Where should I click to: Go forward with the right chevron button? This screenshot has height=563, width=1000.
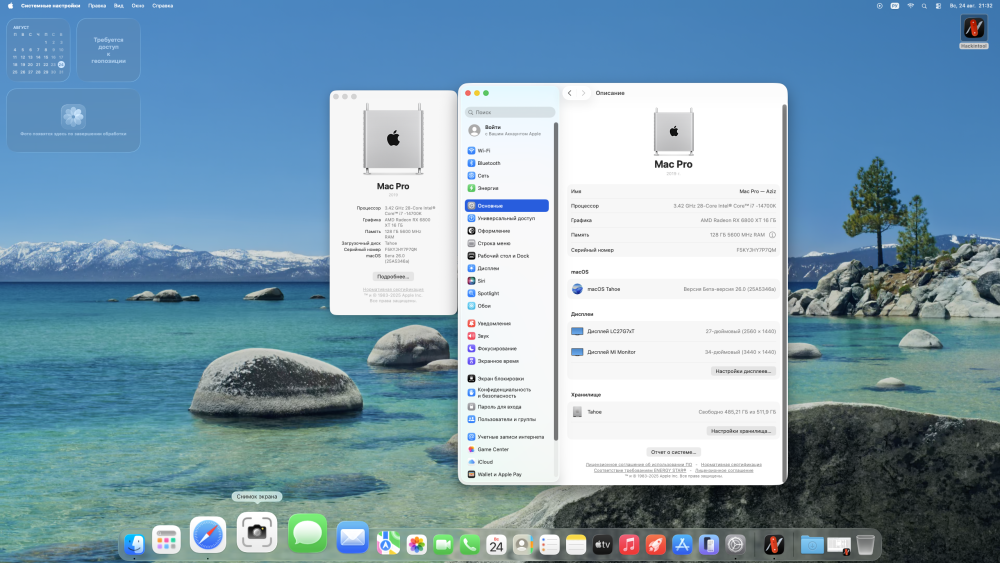pyautogui.click(x=583, y=93)
